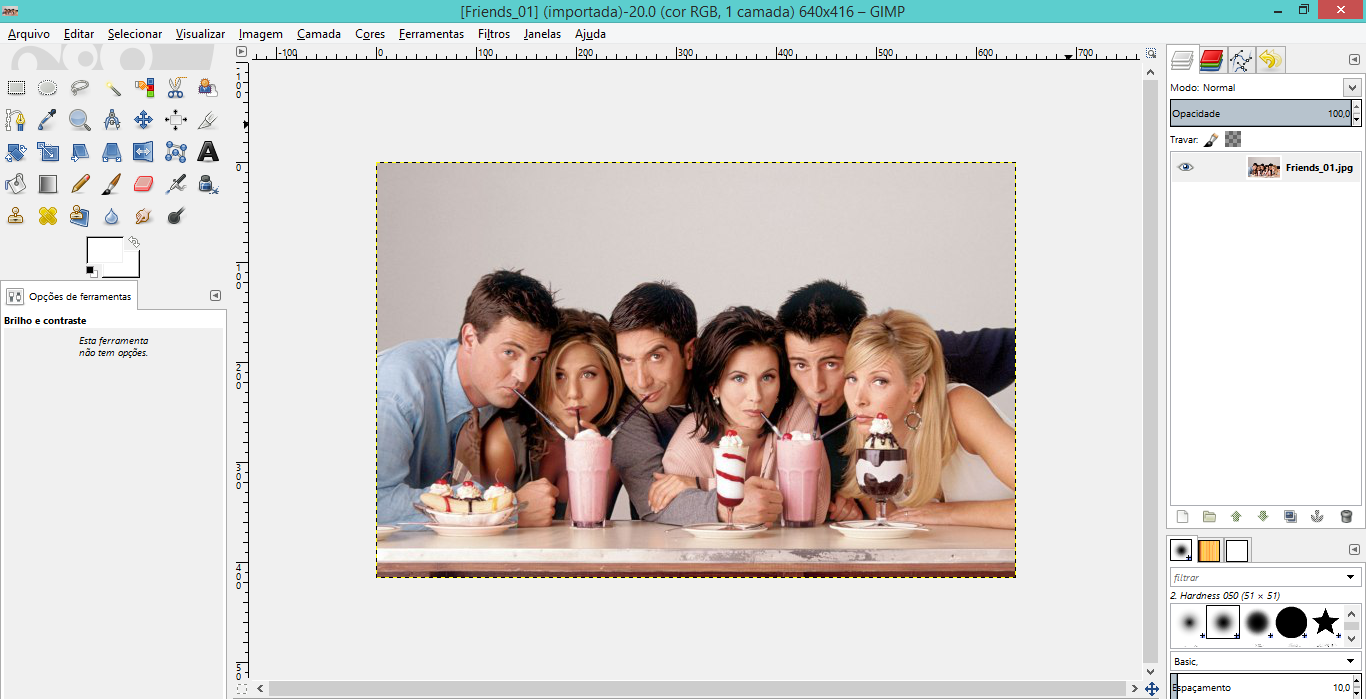
Task: Open the 'Basic,' brush tag dropdown
Action: pos(1352,661)
